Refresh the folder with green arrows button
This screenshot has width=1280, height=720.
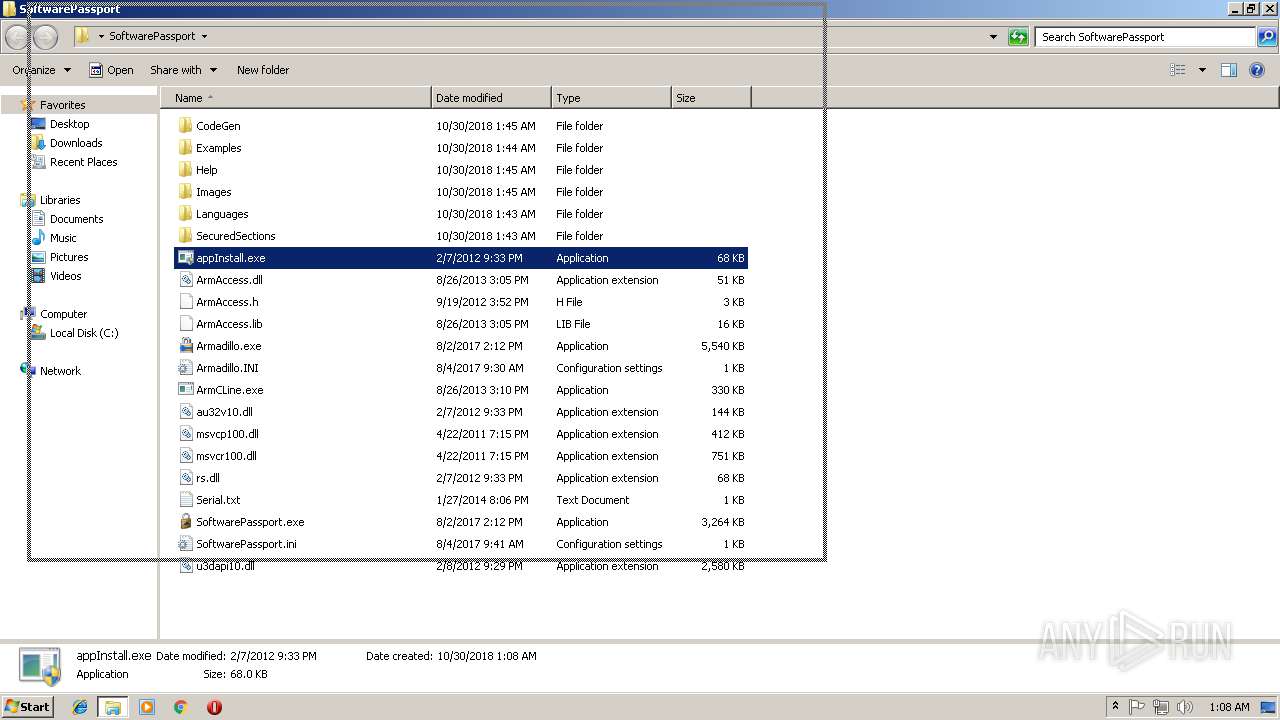click(x=1018, y=37)
